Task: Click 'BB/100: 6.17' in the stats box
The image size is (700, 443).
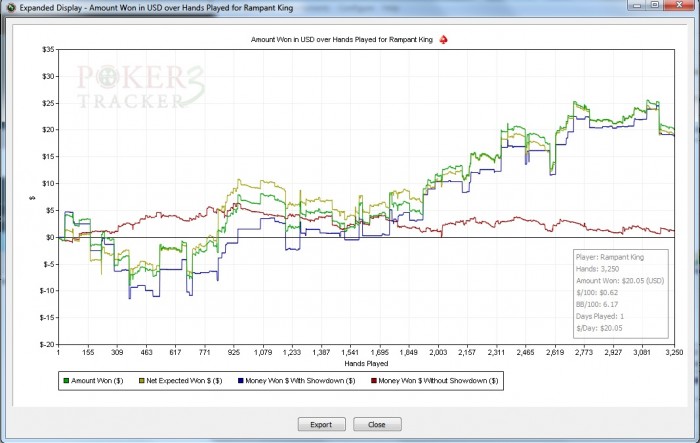Action: coord(597,305)
